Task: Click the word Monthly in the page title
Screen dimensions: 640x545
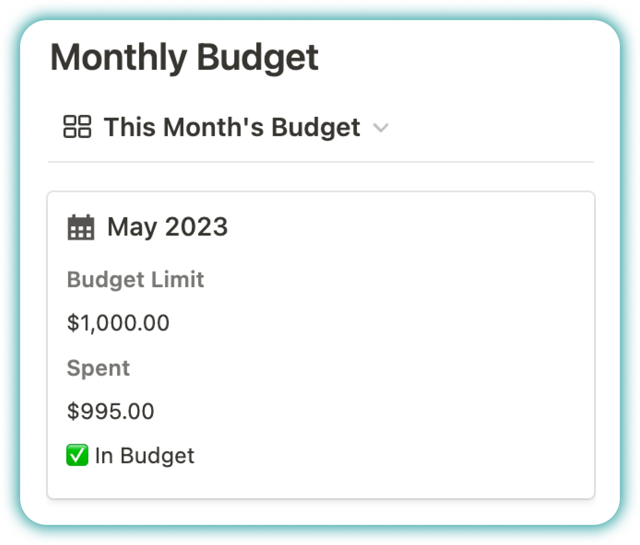Action: (119, 58)
